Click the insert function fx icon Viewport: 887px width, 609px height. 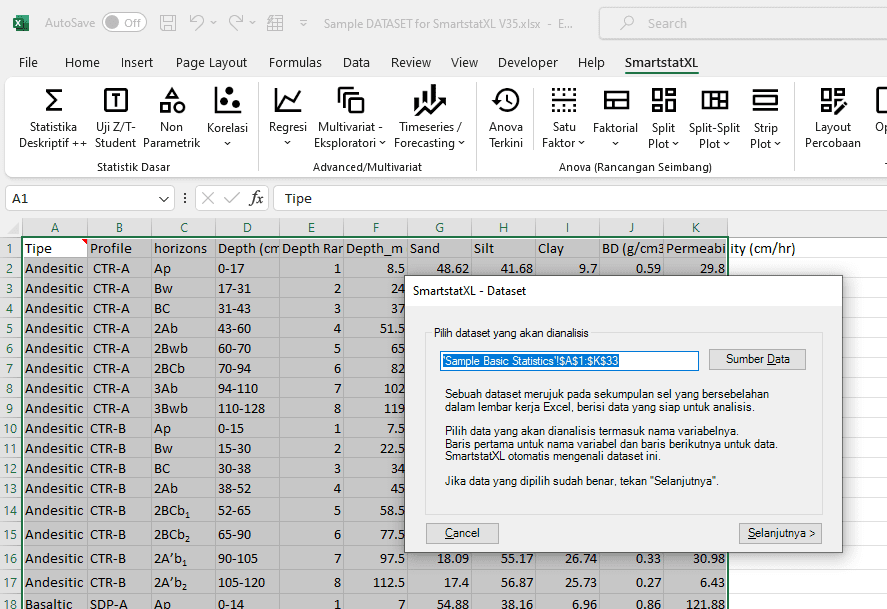click(x=257, y=198)
